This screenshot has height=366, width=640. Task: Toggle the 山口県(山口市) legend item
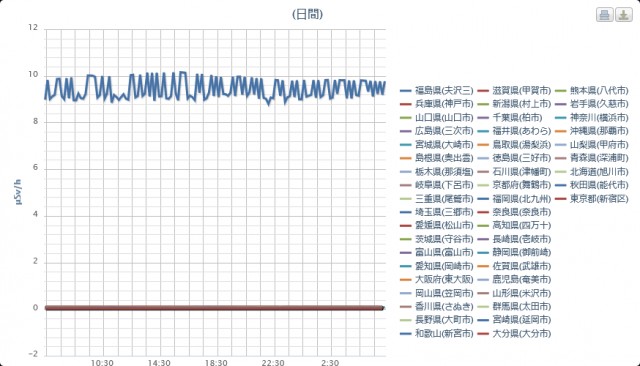[437, 118]
